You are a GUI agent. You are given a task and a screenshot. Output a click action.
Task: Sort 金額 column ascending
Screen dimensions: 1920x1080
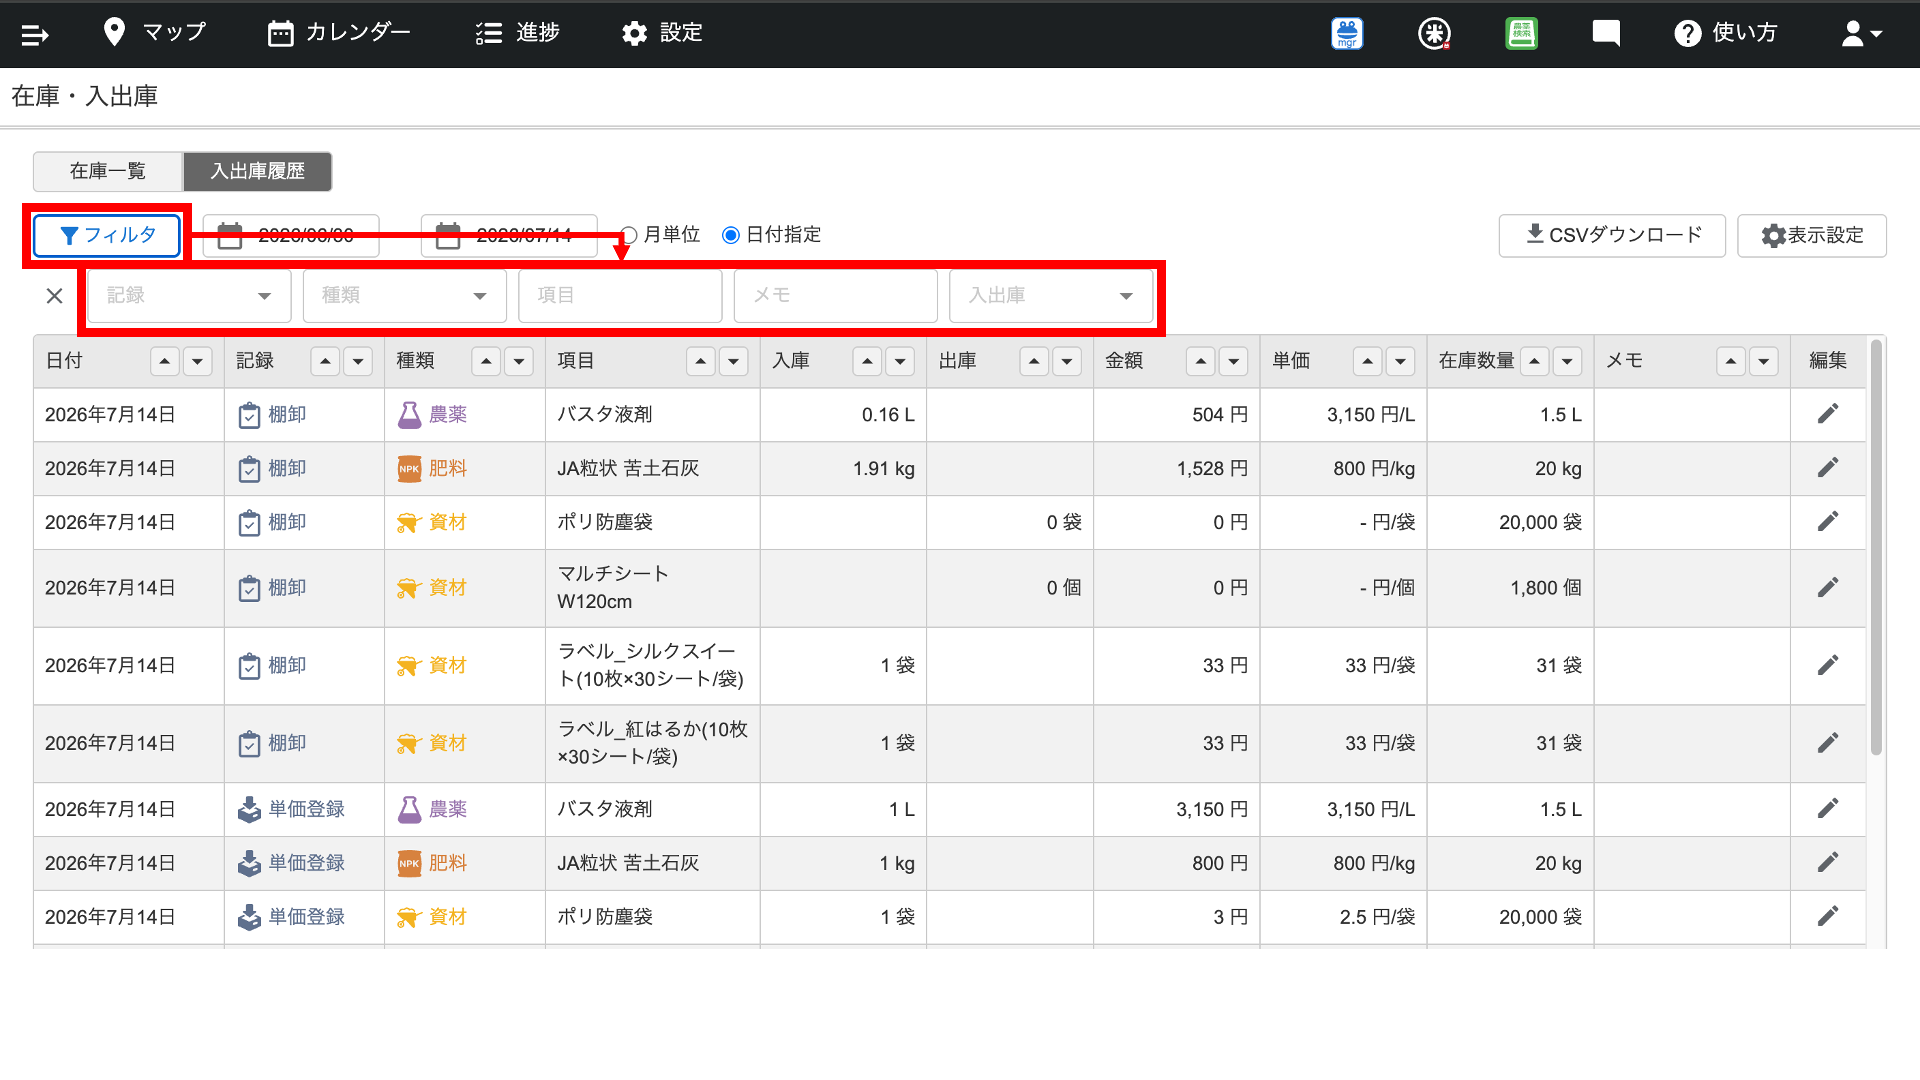tap(1201, 361)
